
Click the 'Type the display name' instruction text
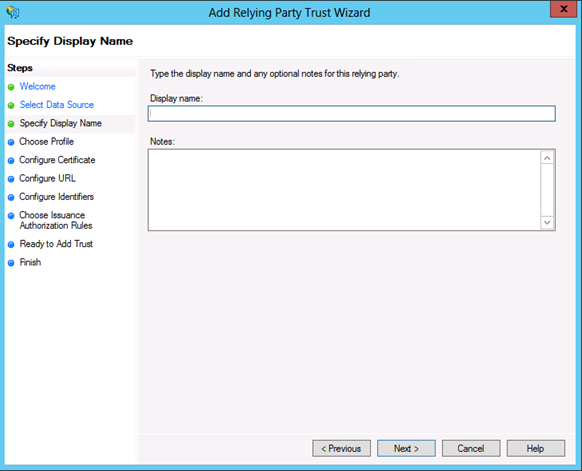click(x=275, y=74)
